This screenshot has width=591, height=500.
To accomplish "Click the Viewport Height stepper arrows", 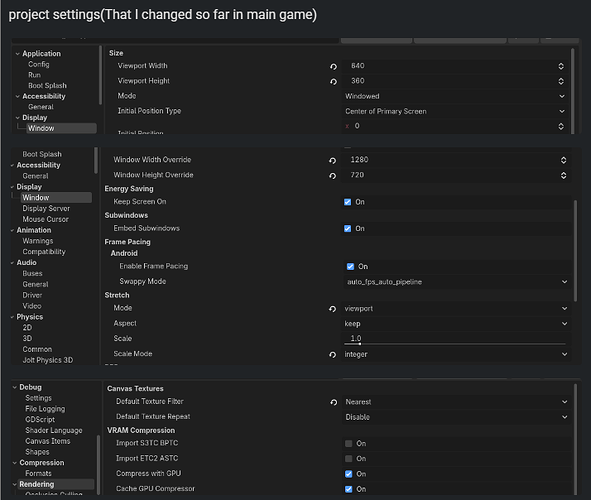I will [x=561, y=81].
